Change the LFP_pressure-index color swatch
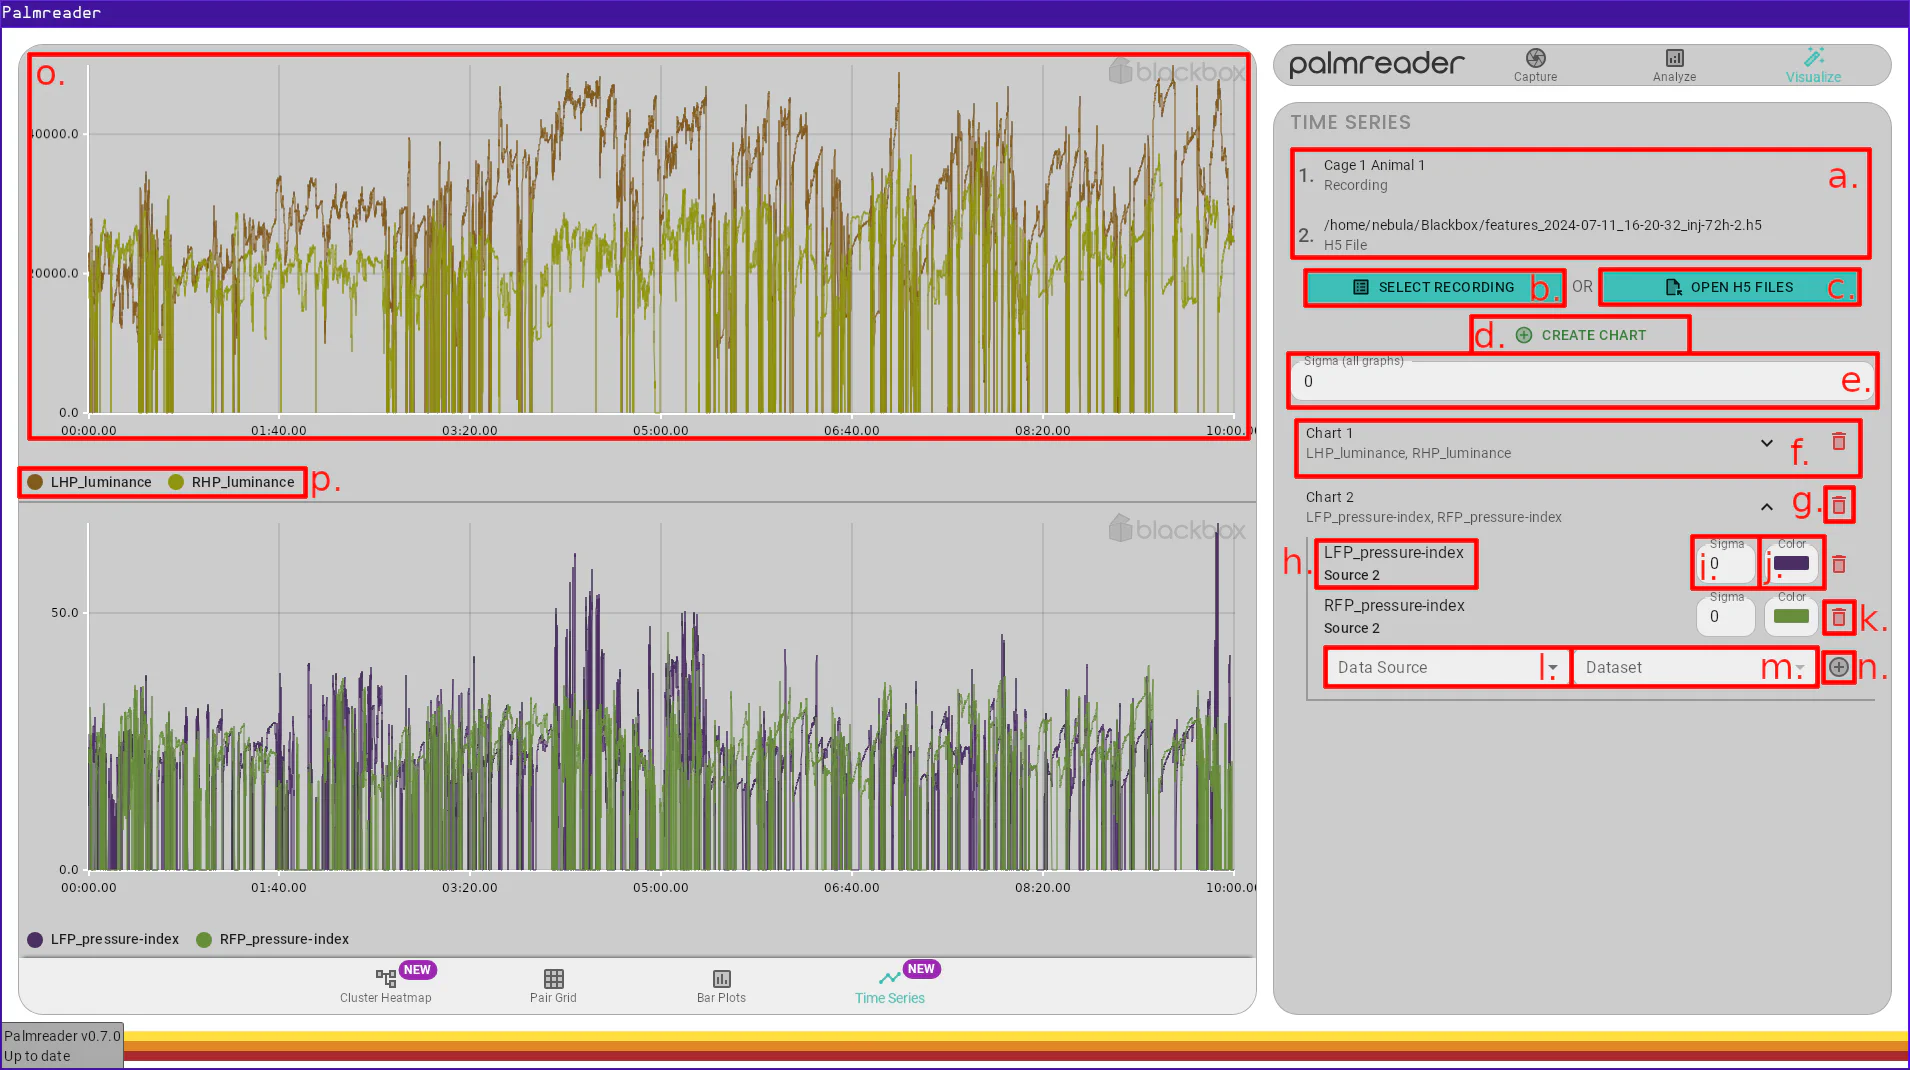Screen dimensions: 1910x1070 [x=1790, y=564]
